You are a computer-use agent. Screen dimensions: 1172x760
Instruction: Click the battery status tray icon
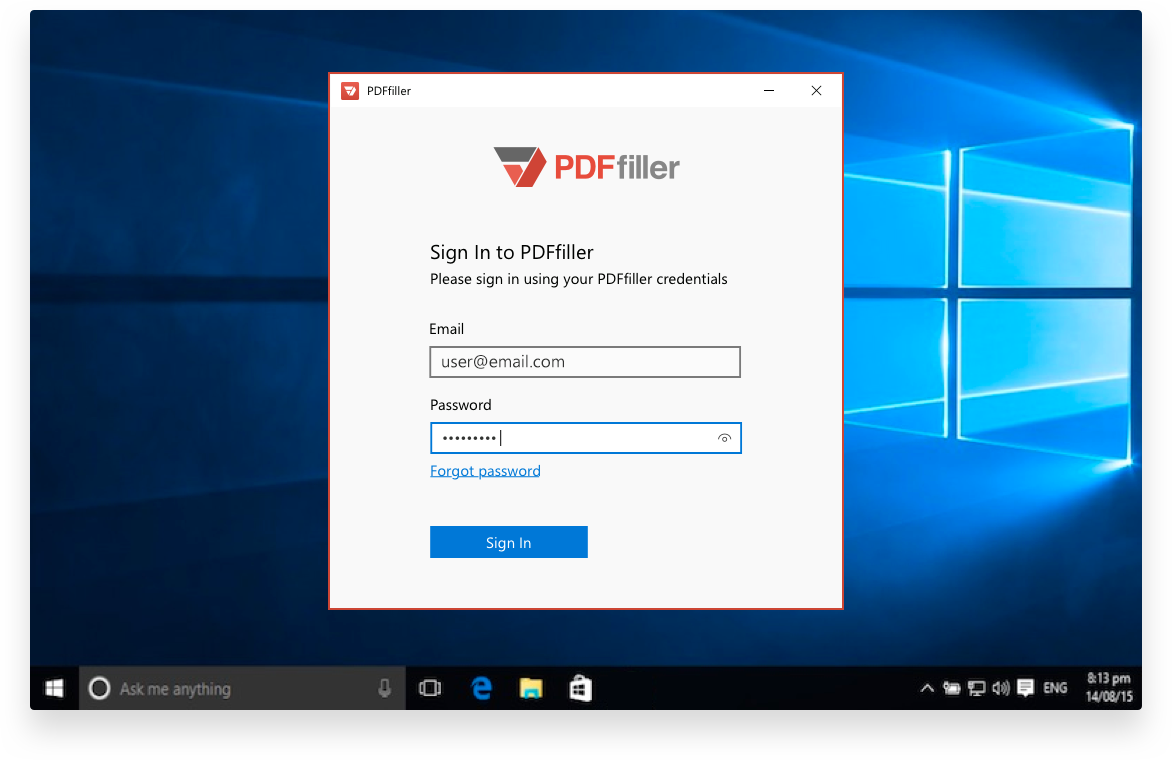coord(952,688)
